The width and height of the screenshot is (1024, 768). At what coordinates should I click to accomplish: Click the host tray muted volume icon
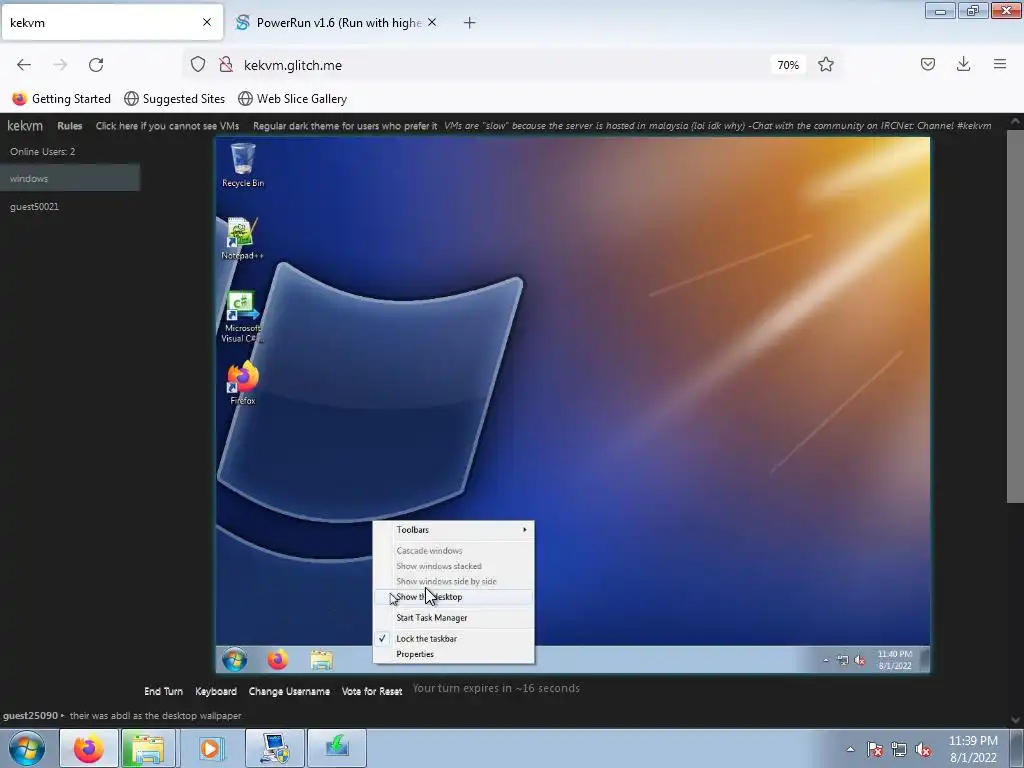[x=923, y=749]
